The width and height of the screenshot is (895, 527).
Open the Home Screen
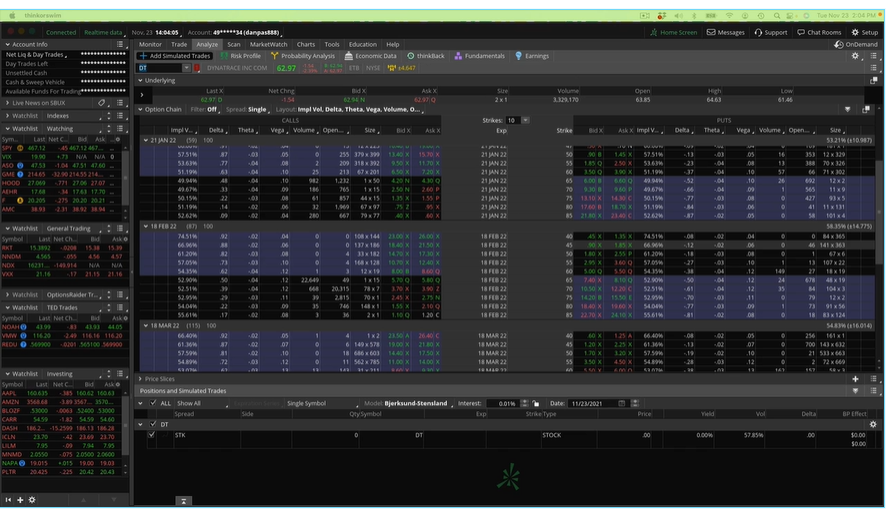pos(674,33)
